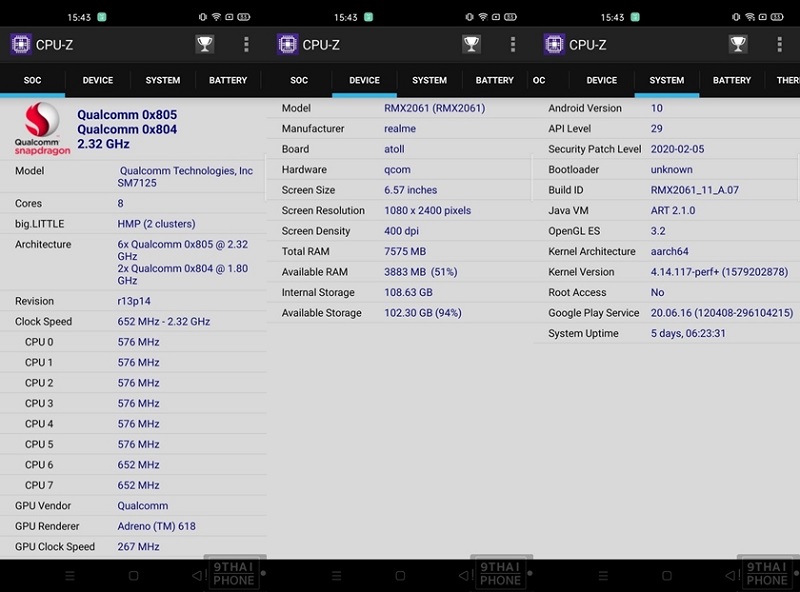Tap the trophy icon in the middle CPU-Z screen

471,44
